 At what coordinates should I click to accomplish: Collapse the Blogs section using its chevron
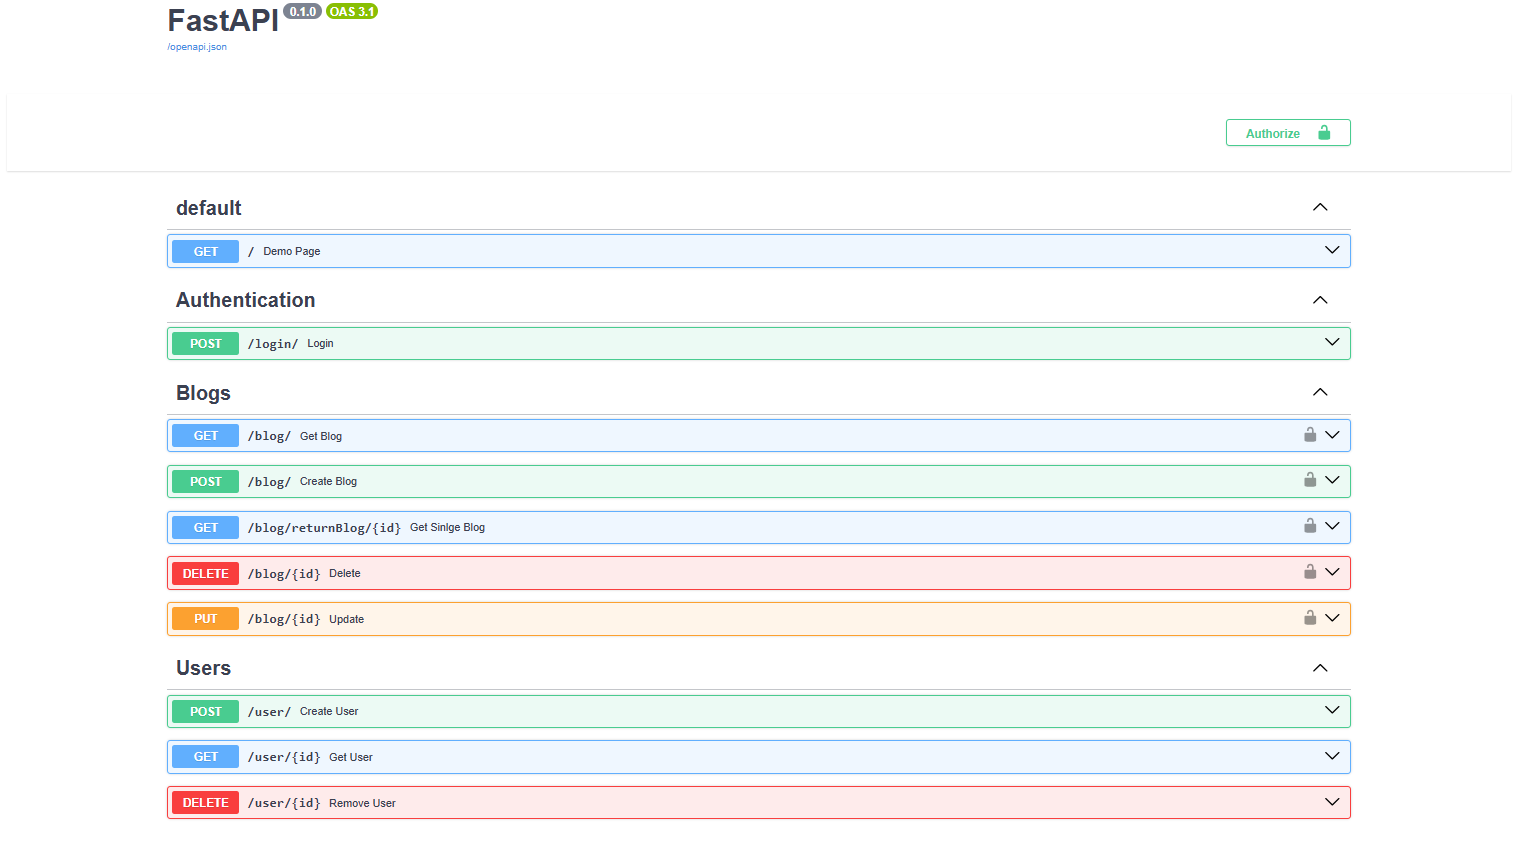pyautogui.click(x=1320, y=392)
